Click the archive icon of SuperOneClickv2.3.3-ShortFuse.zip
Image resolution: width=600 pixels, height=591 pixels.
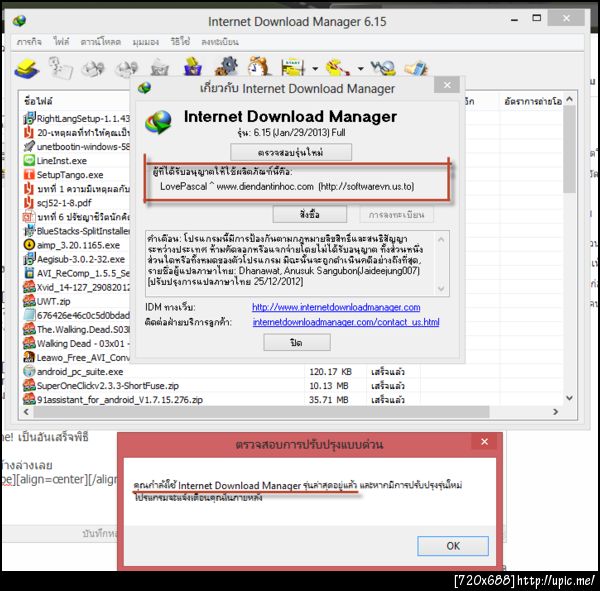click(x=29, y=385)
